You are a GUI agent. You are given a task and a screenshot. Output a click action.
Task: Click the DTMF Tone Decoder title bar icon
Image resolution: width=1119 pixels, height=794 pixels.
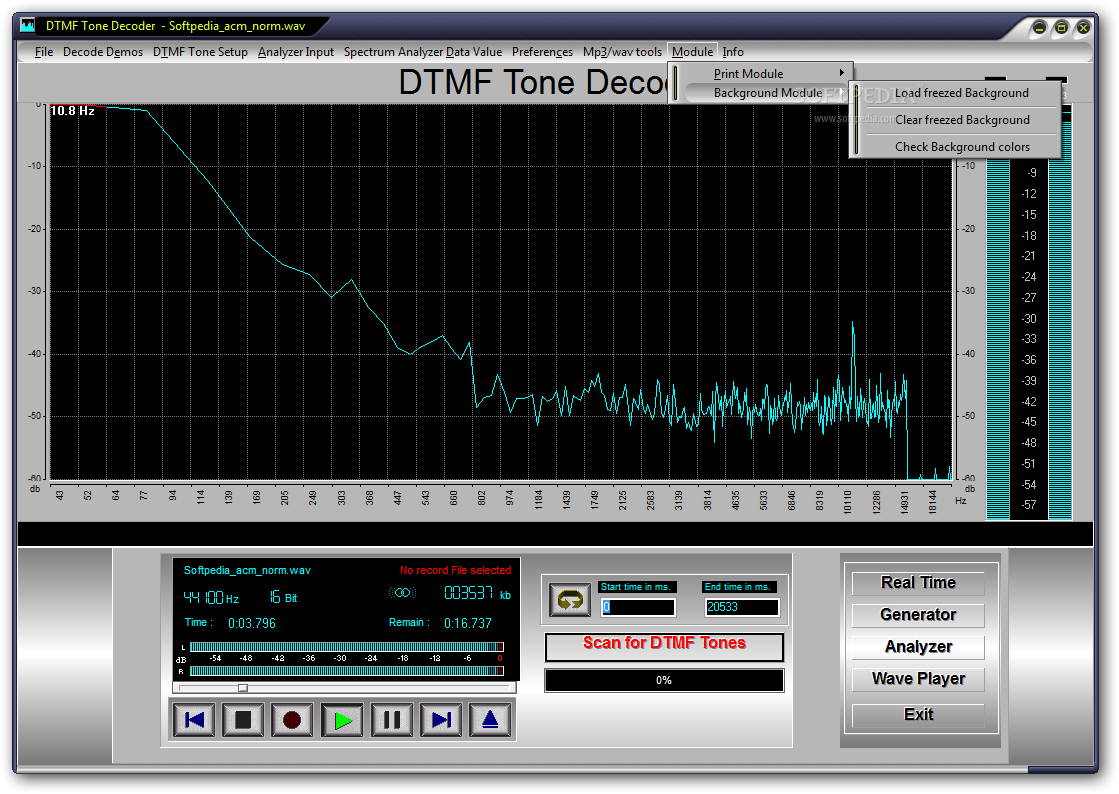(x=28, y=26)
